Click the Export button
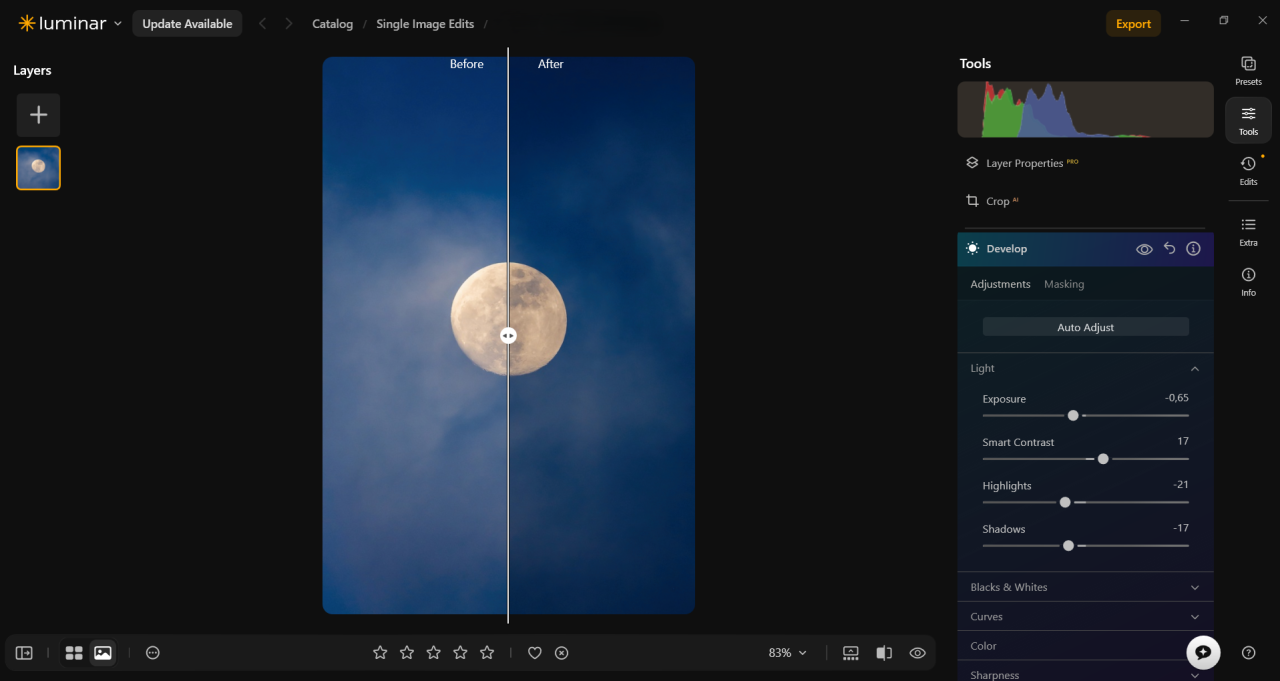The image size is (1280, 681). (1133, 24)
